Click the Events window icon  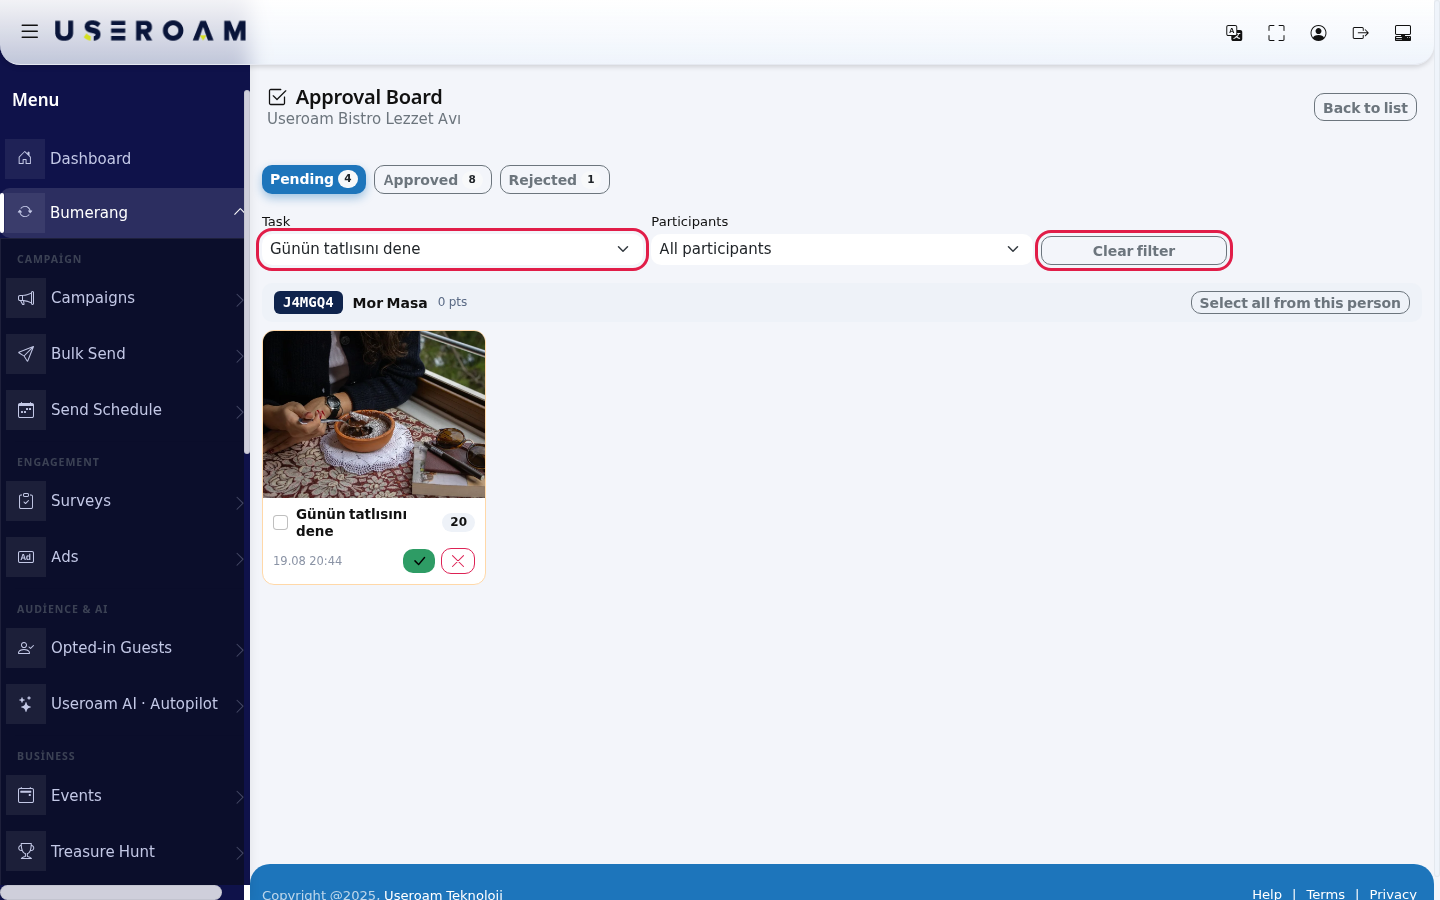(x=26, y=796)
